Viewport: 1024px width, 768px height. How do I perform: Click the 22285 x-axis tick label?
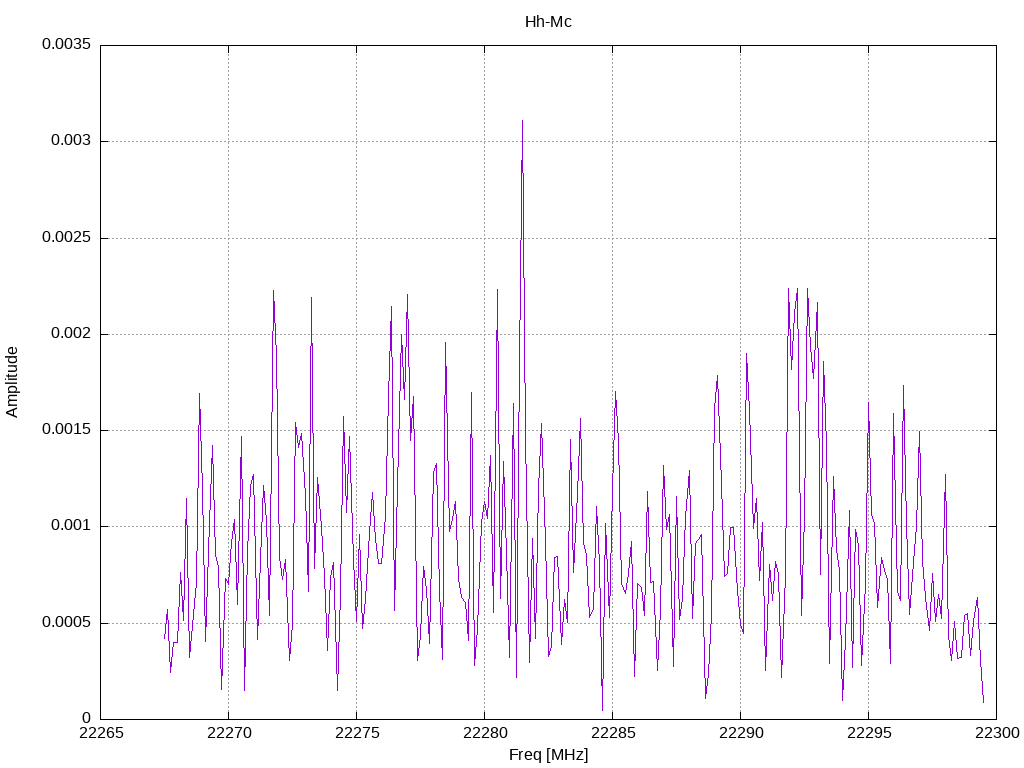pos(612,735)
